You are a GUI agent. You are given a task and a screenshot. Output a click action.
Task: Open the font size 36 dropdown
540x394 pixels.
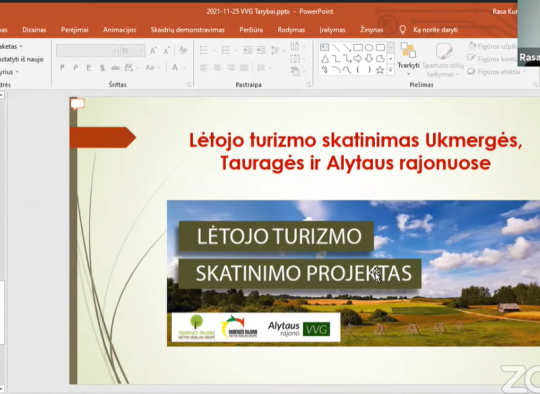142,51
